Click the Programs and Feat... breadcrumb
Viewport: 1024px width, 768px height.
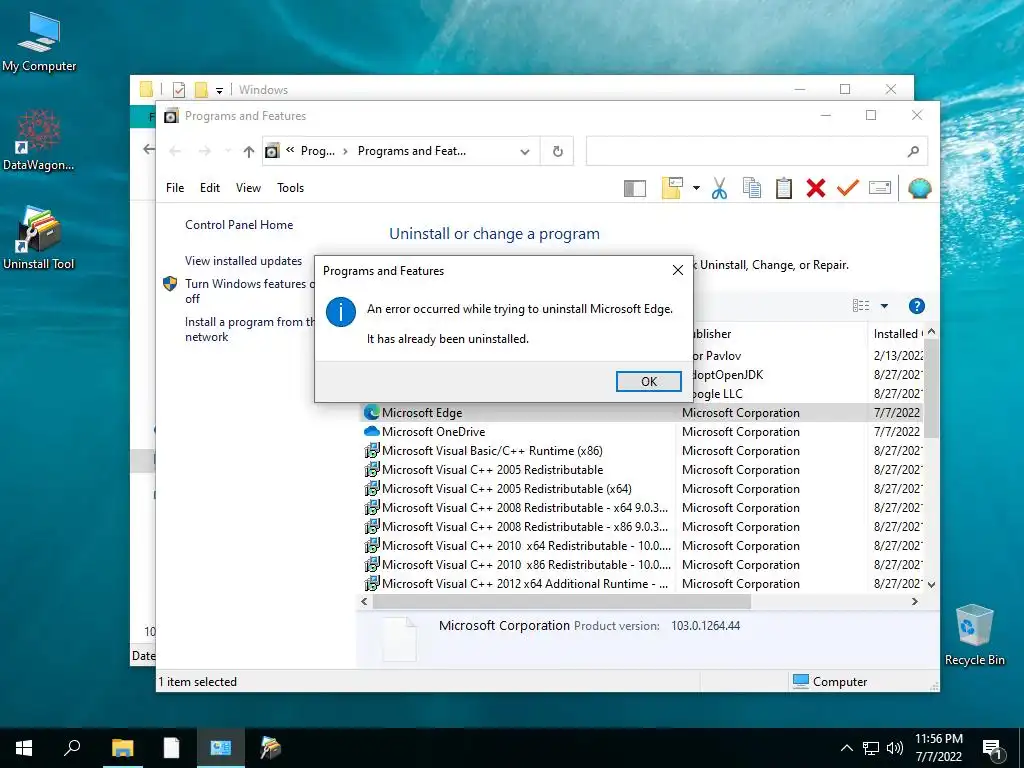[x=412, y=151]
